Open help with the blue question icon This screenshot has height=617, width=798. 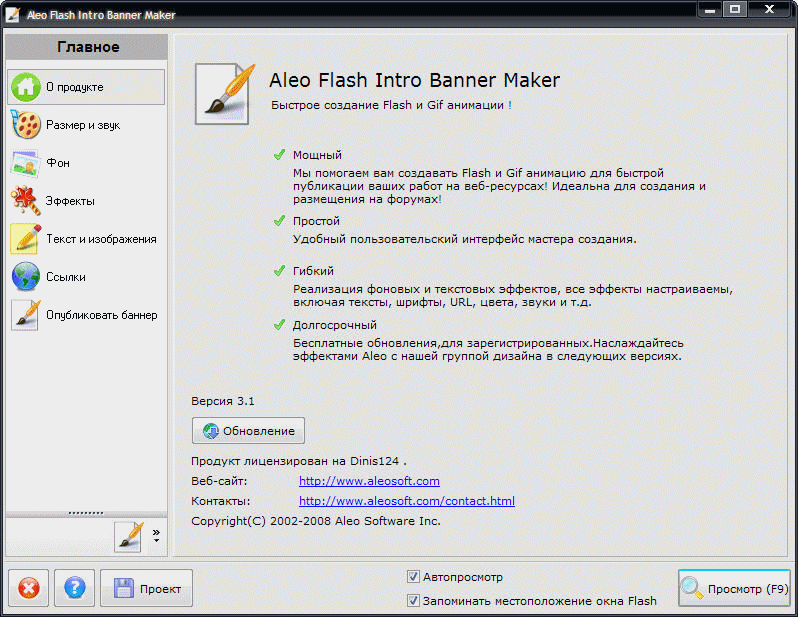point(74,588)
